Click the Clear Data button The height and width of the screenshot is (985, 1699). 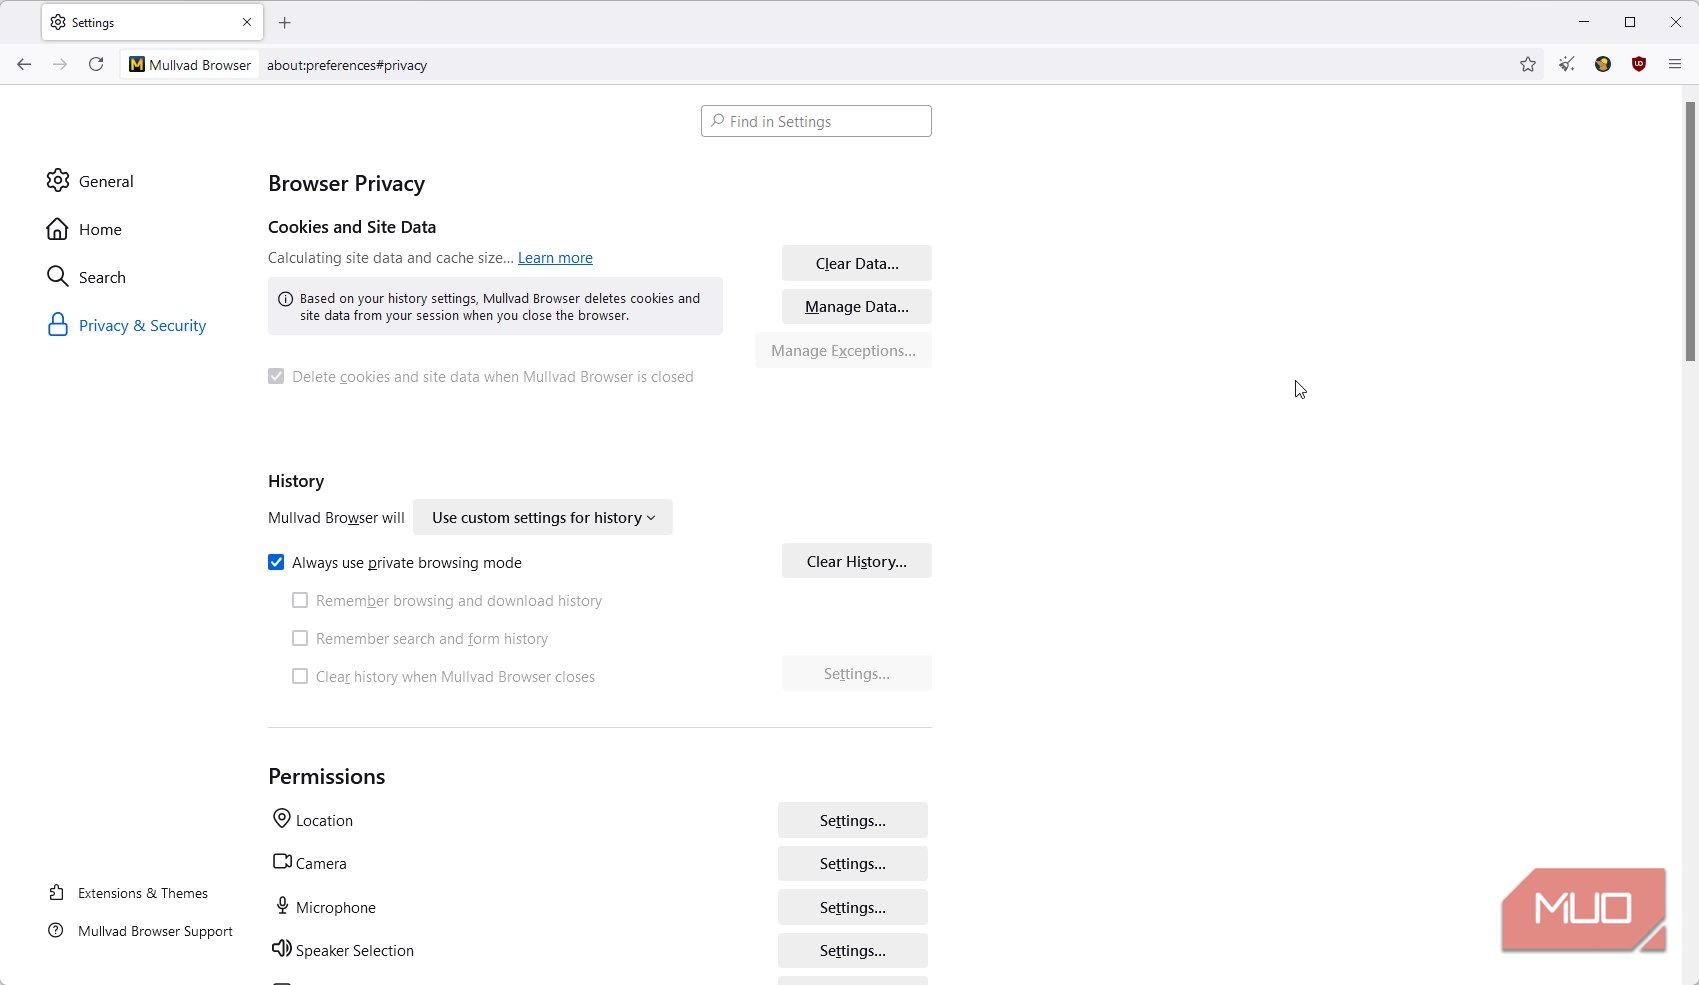(x=857, y=263)
